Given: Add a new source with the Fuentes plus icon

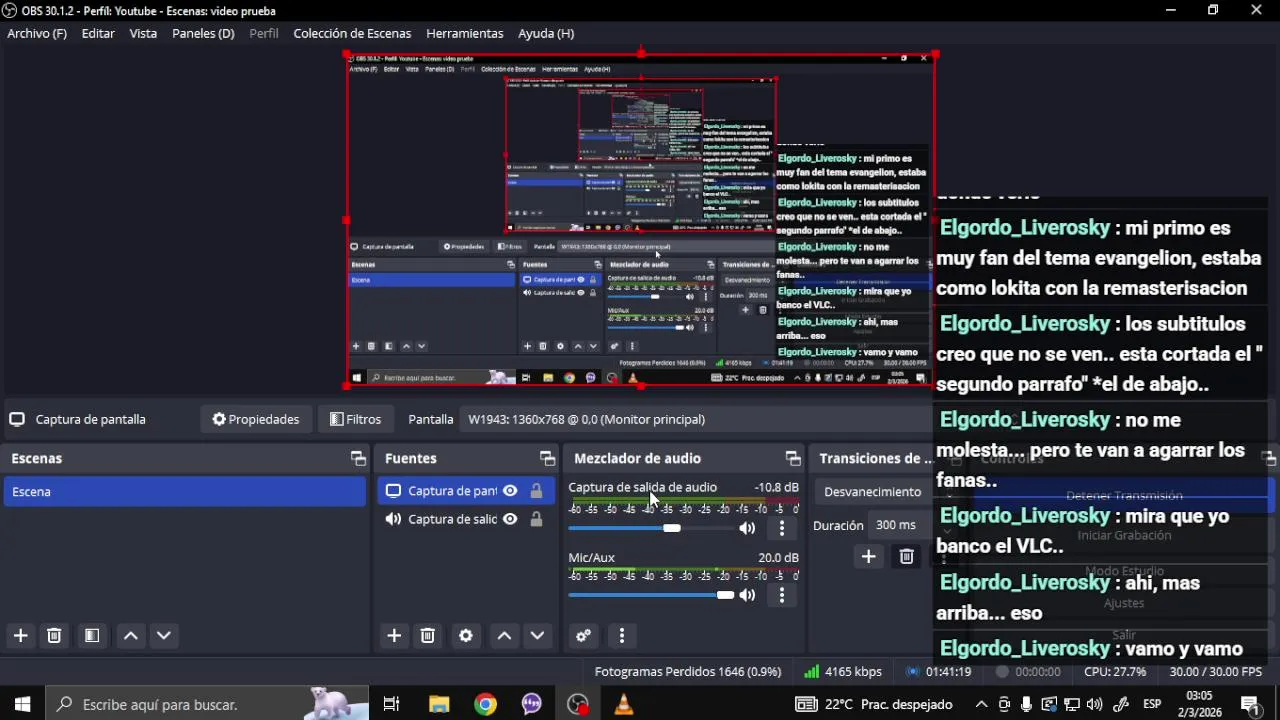Looking at the screenshot, I should 394,635.
